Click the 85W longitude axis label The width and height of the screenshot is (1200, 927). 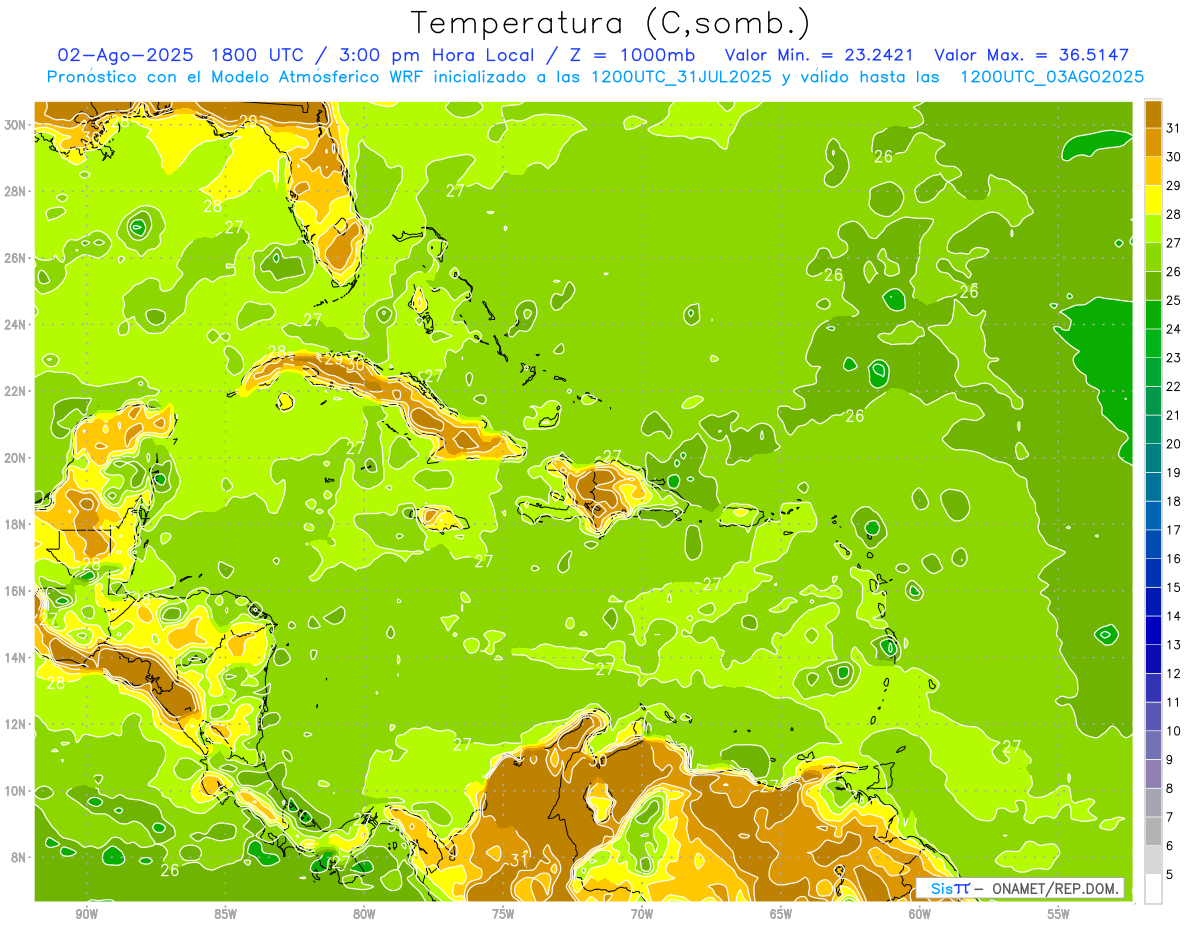(225, 914)
